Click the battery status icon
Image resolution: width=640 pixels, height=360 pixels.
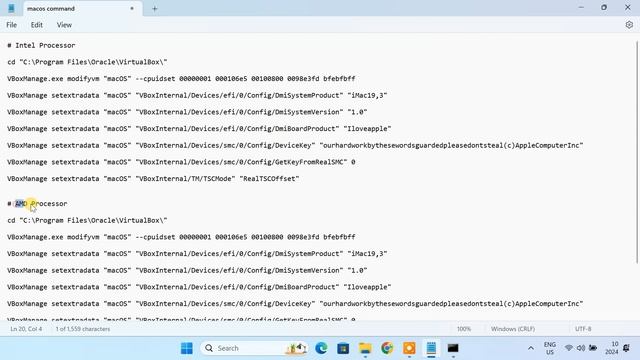[x=593, y=348]
